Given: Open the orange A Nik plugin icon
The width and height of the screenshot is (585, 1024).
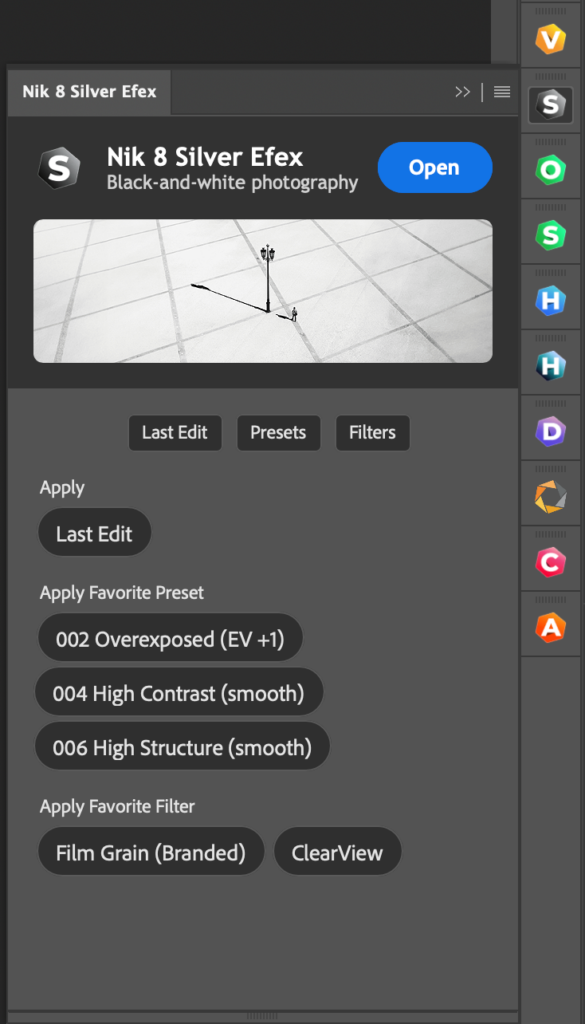Looking at the screenshot, I should pos(550,628).
